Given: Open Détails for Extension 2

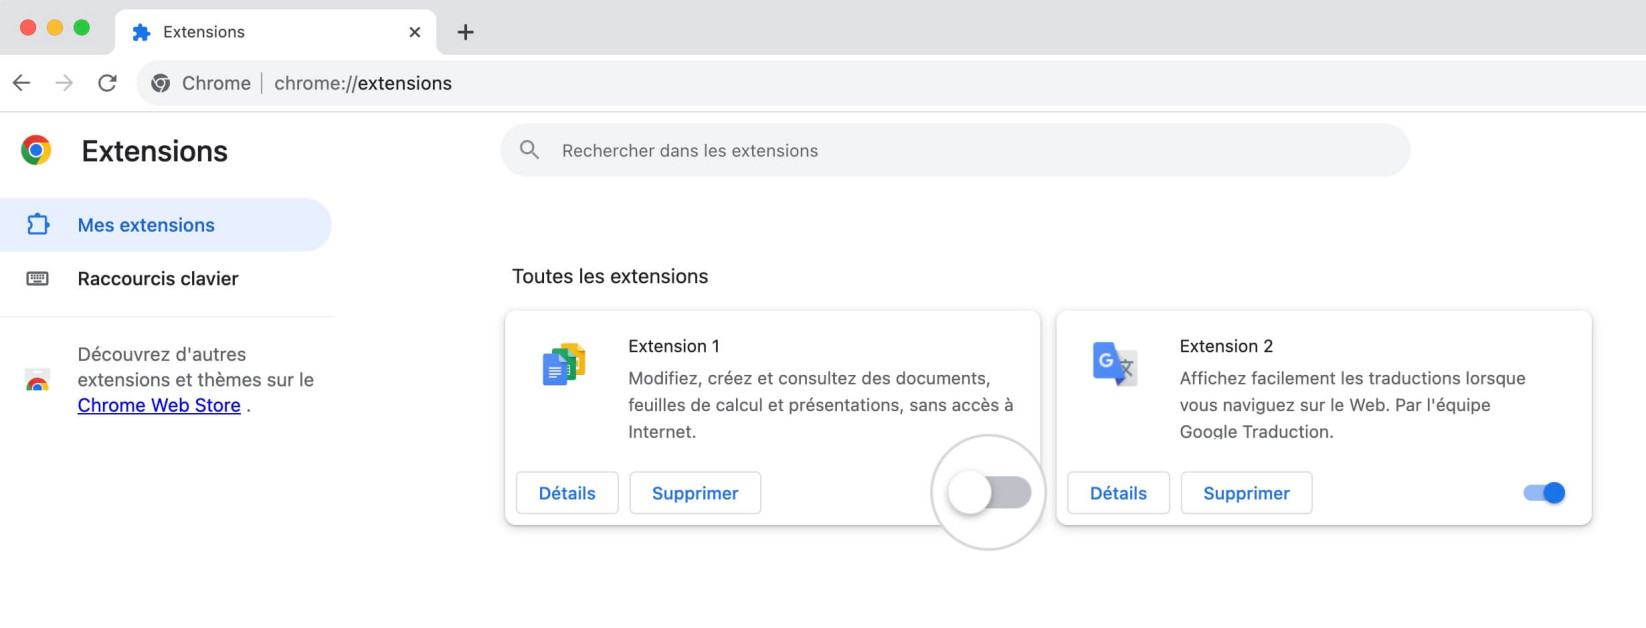Looking at the screenshot, I should pyautogui.click(x=1118, y=493).
